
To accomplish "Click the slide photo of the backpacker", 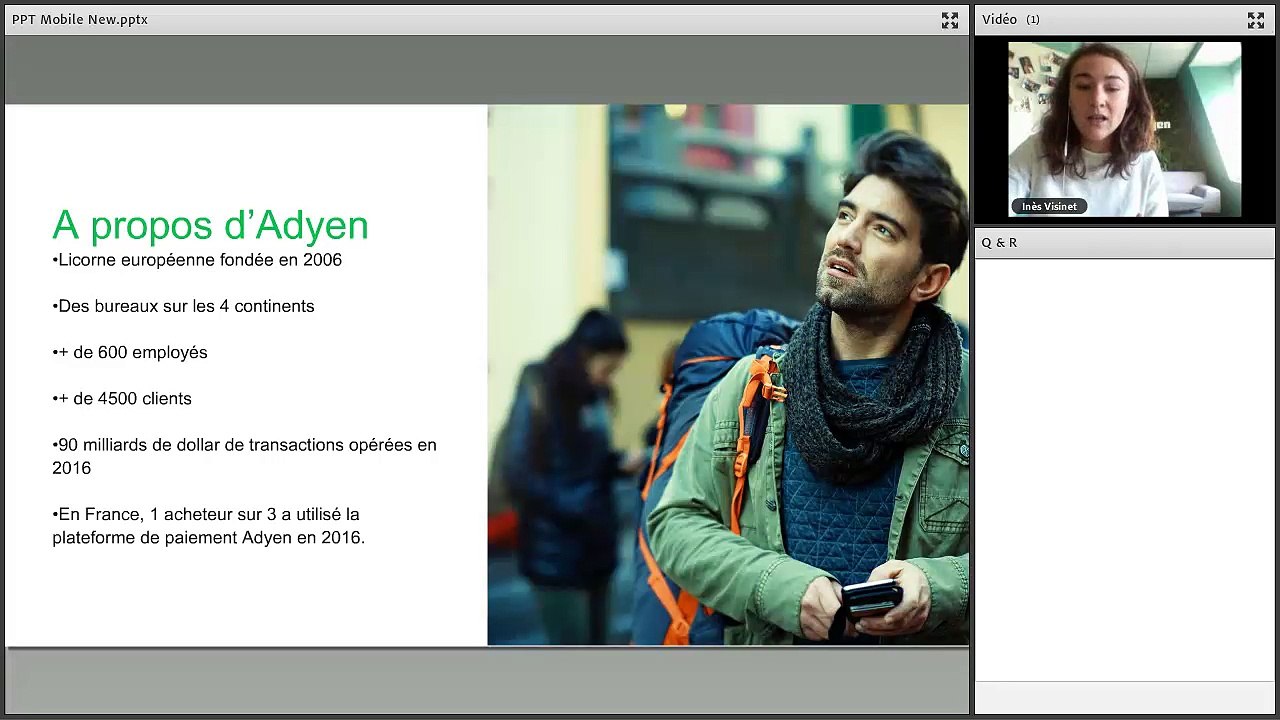I will [x=728, y=375].
